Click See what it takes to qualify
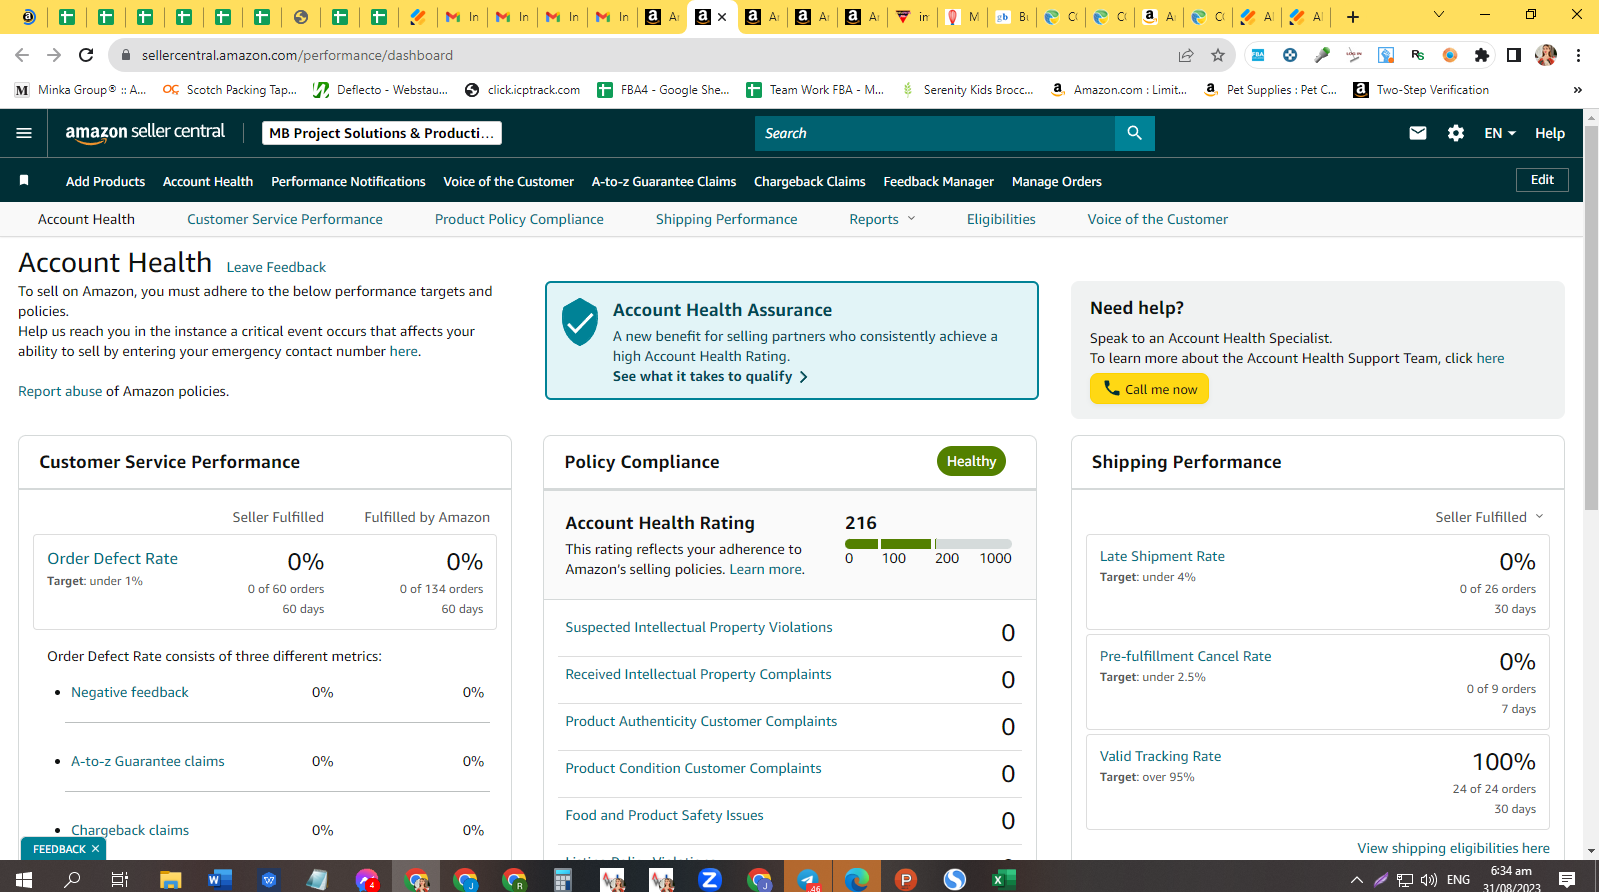Image resolution: width=1599 pixels, height=892 pixels. [710, 376]
